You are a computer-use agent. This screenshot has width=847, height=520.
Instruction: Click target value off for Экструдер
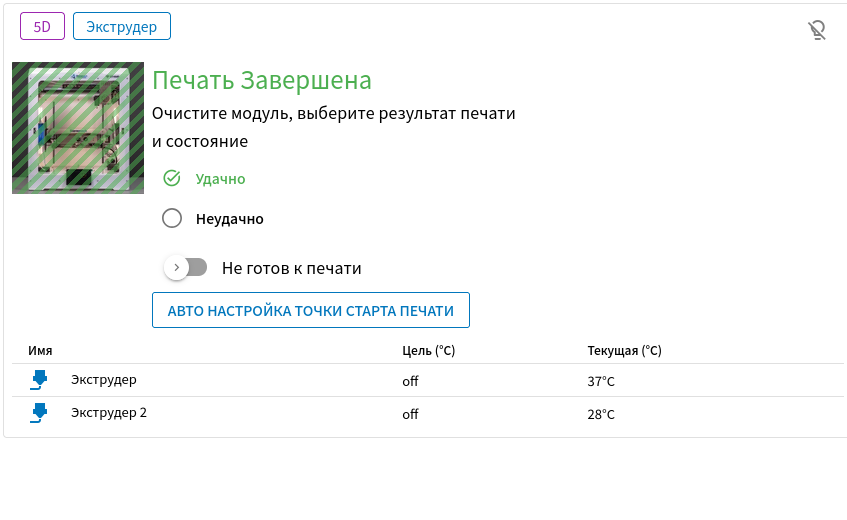coord(410,381)
